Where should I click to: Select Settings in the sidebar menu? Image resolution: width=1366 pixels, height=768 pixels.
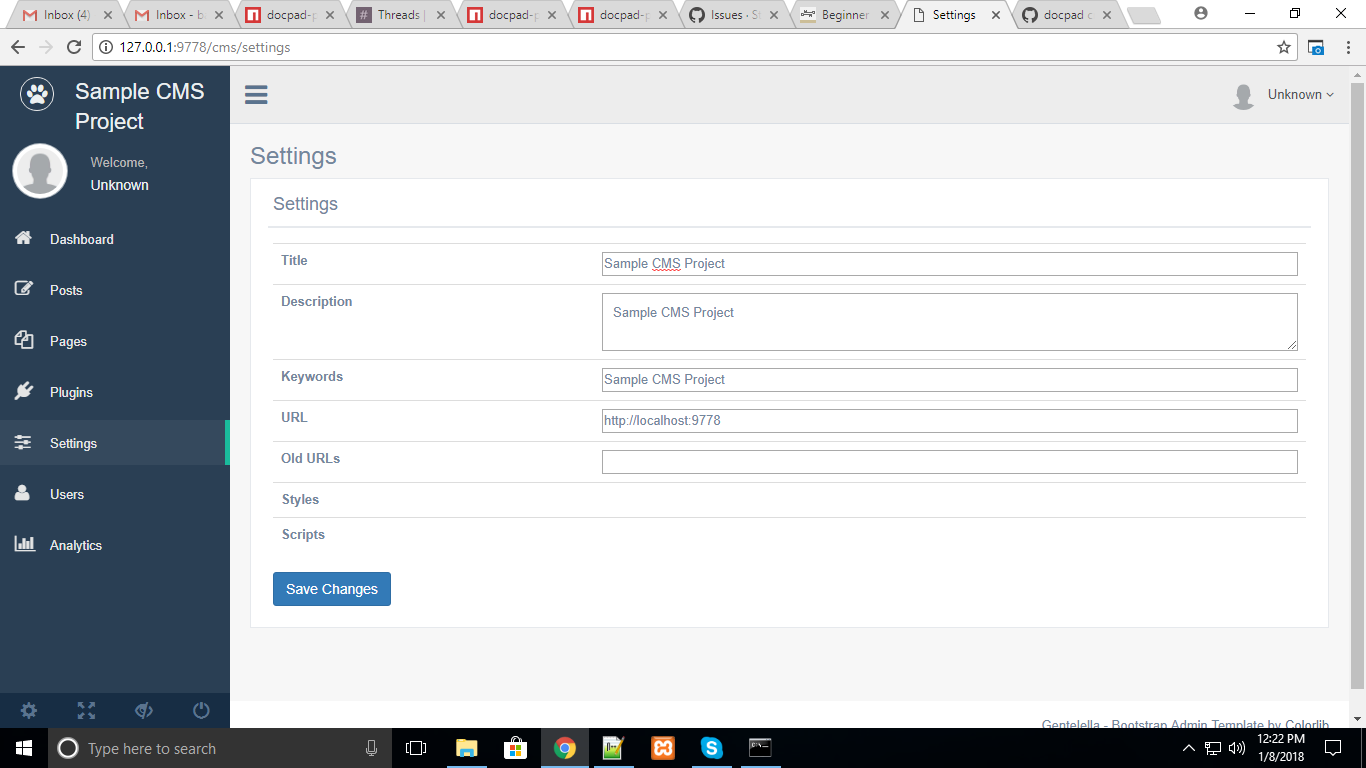(x=73, y=442)
